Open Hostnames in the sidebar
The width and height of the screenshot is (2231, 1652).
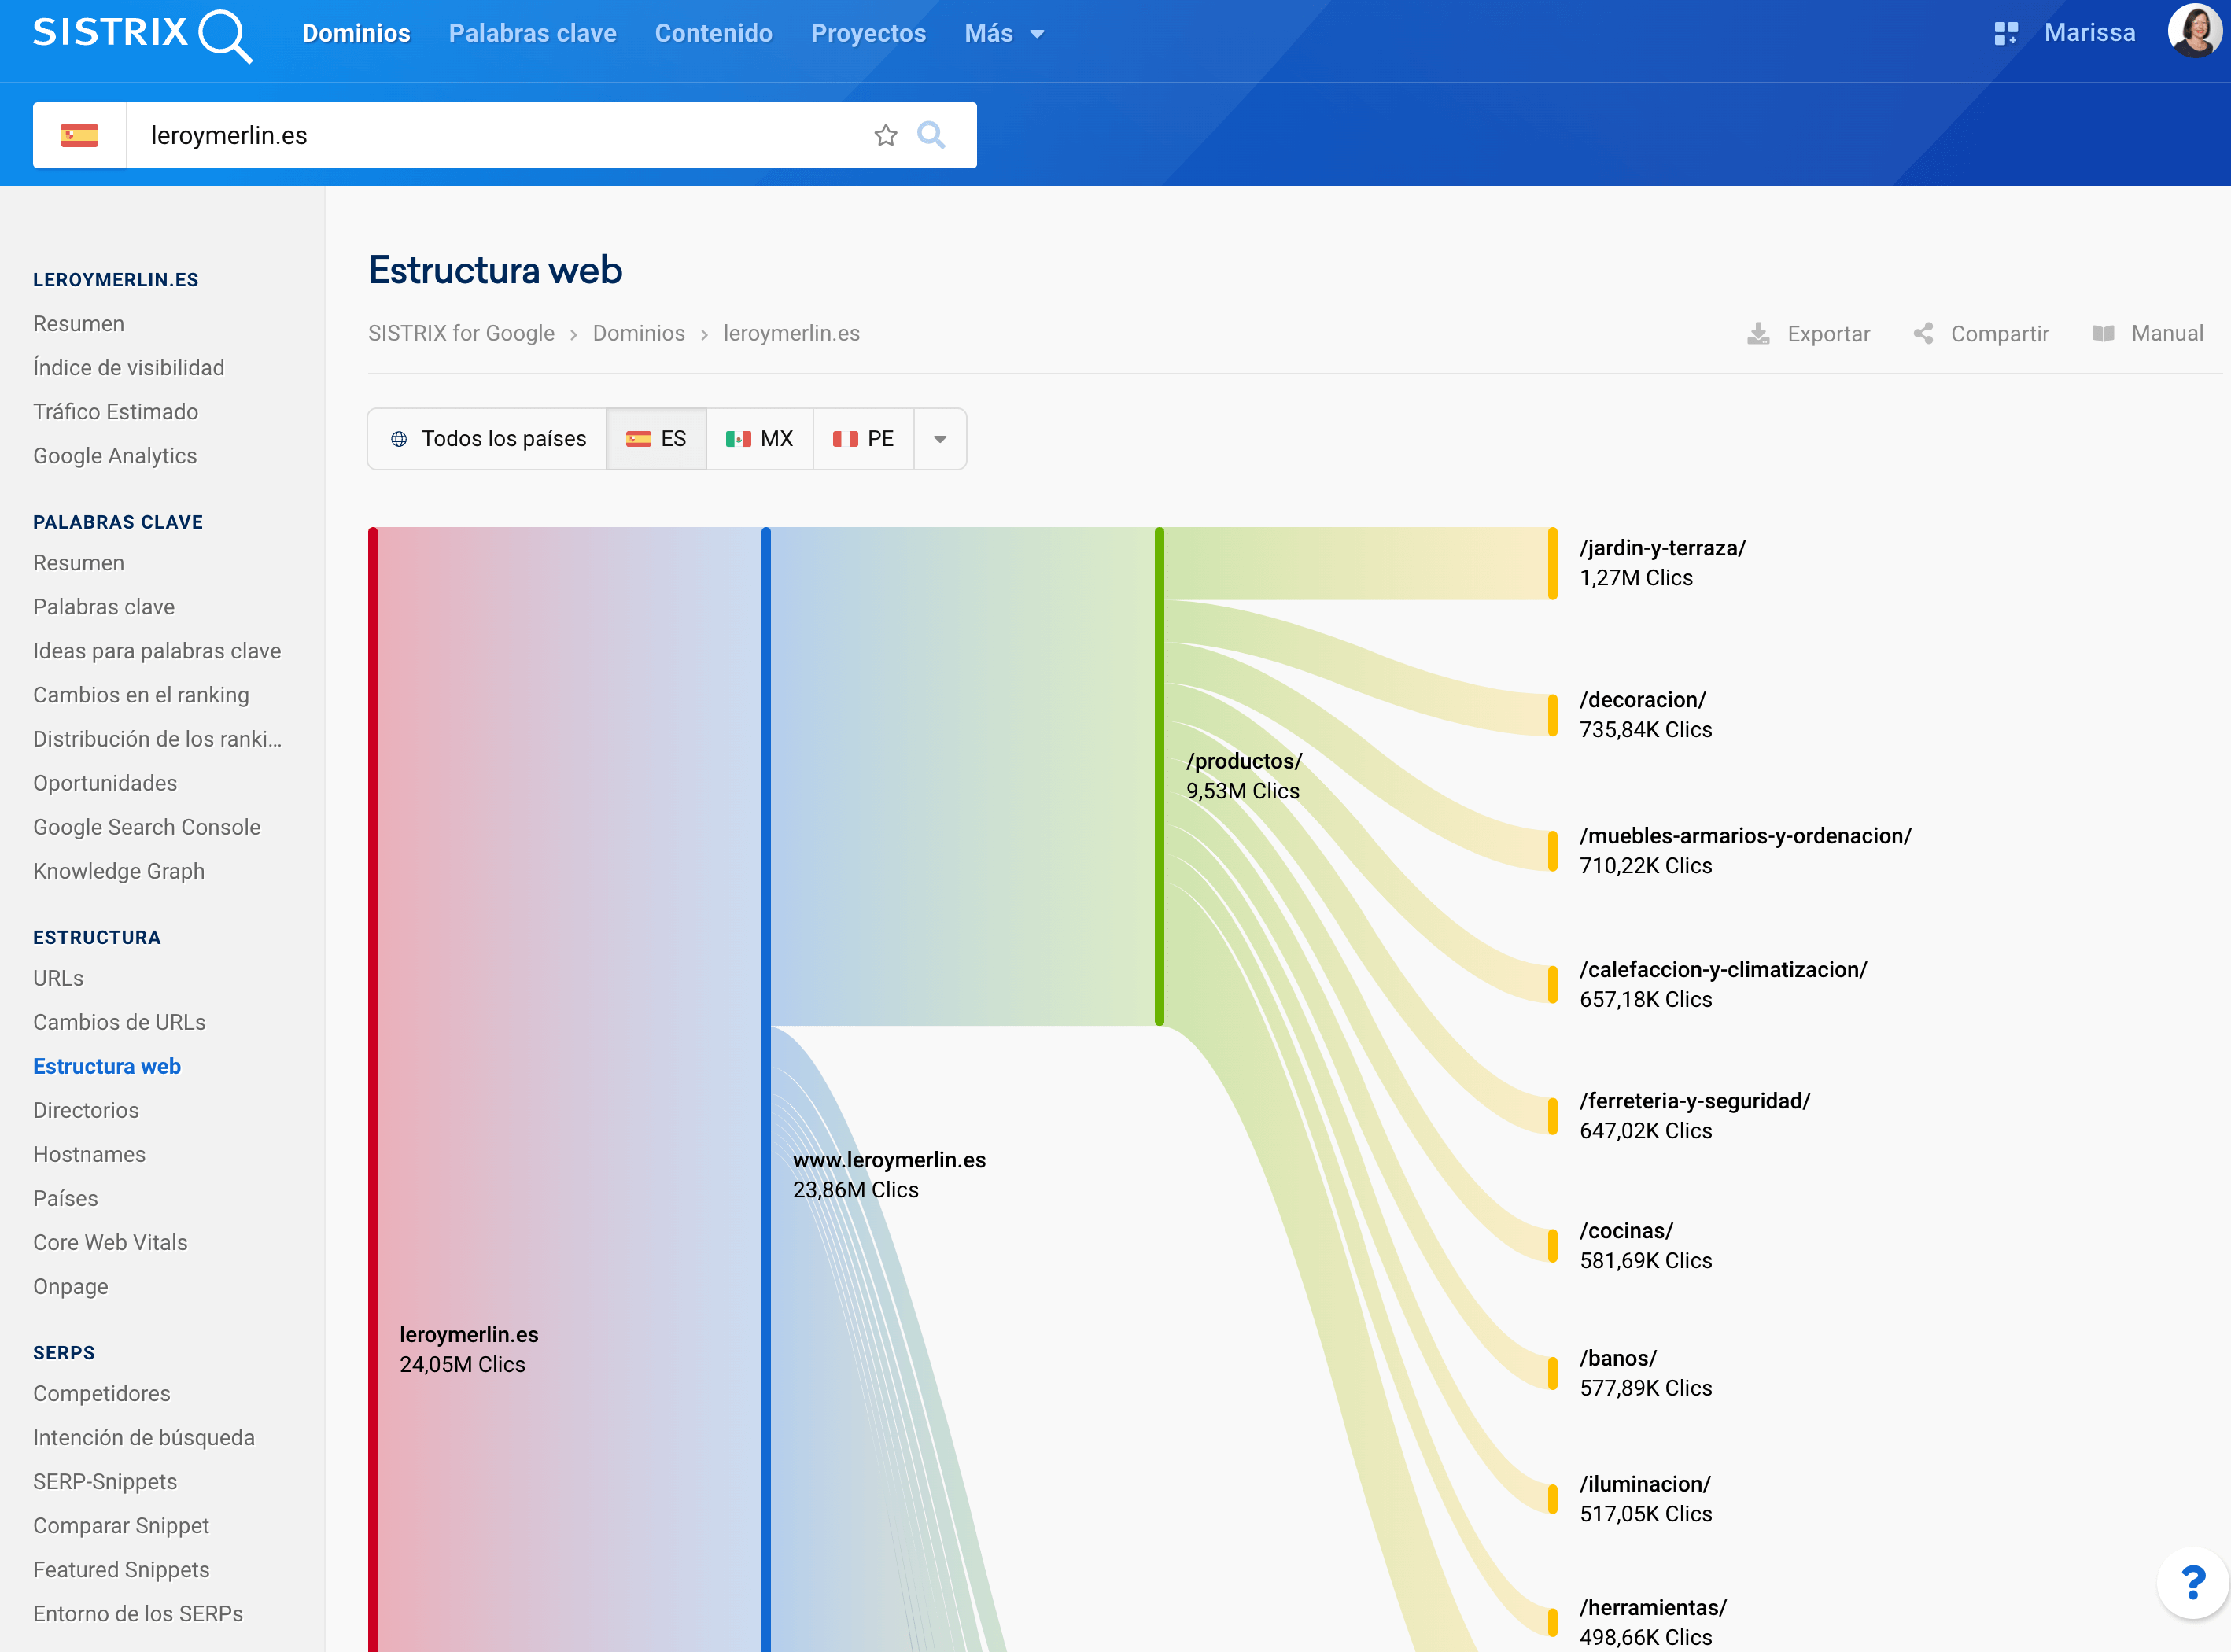[x=89, y=1154]
